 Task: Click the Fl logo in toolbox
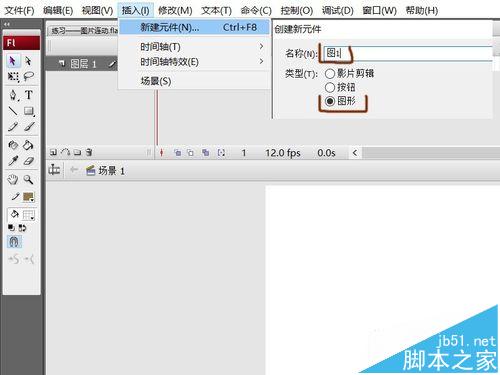pyautogui.click(x=22, y=43)
